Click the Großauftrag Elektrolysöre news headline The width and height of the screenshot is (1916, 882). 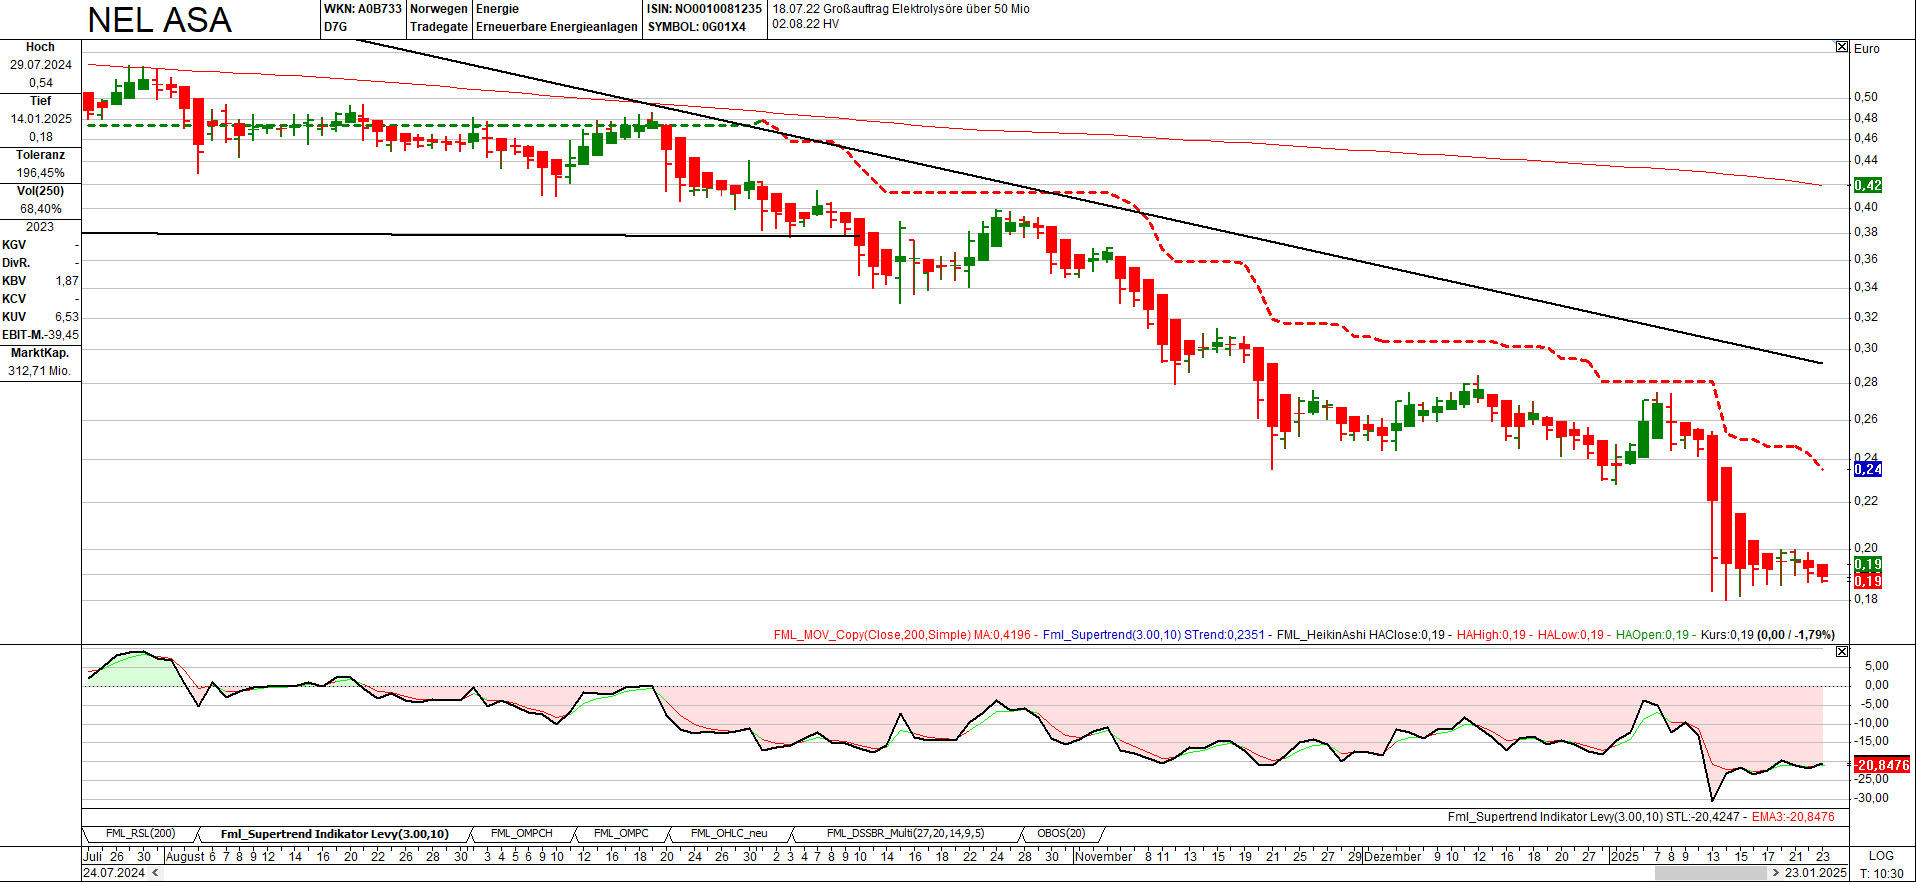(900, 9)
